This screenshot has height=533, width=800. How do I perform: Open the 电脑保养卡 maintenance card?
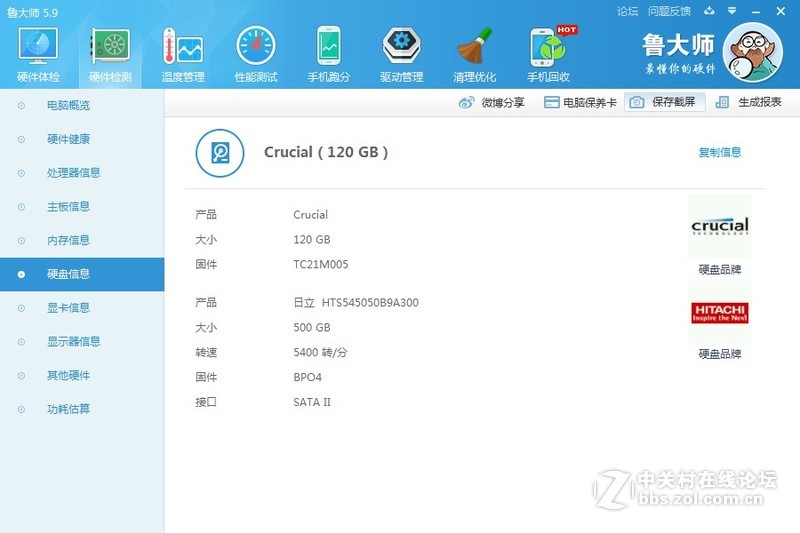click(580, 103)
